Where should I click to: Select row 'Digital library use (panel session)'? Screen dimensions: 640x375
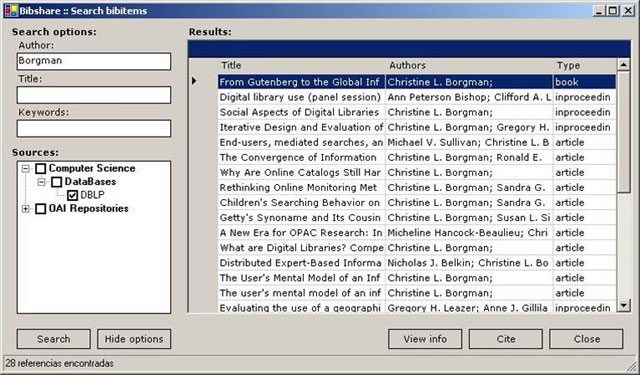[417, 97]
